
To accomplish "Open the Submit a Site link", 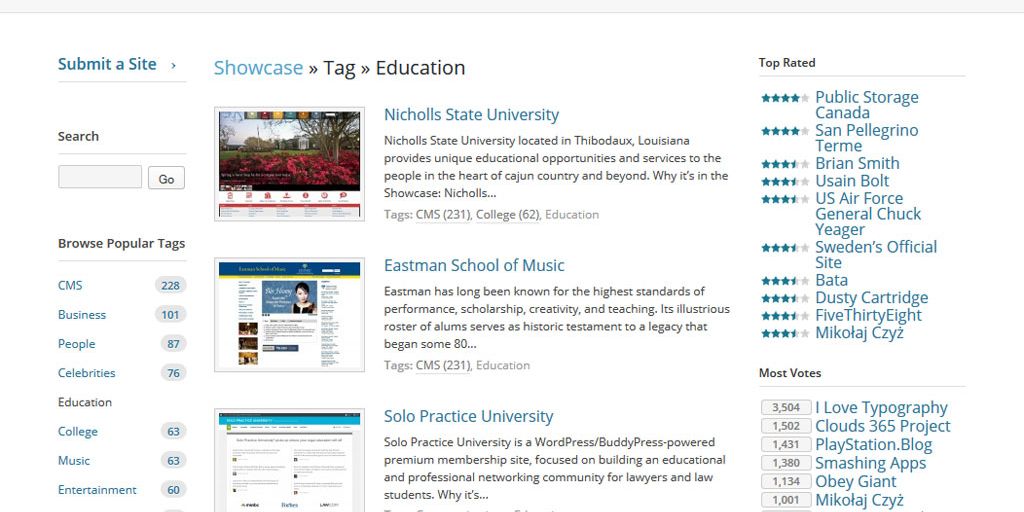I will pos(107,64).
